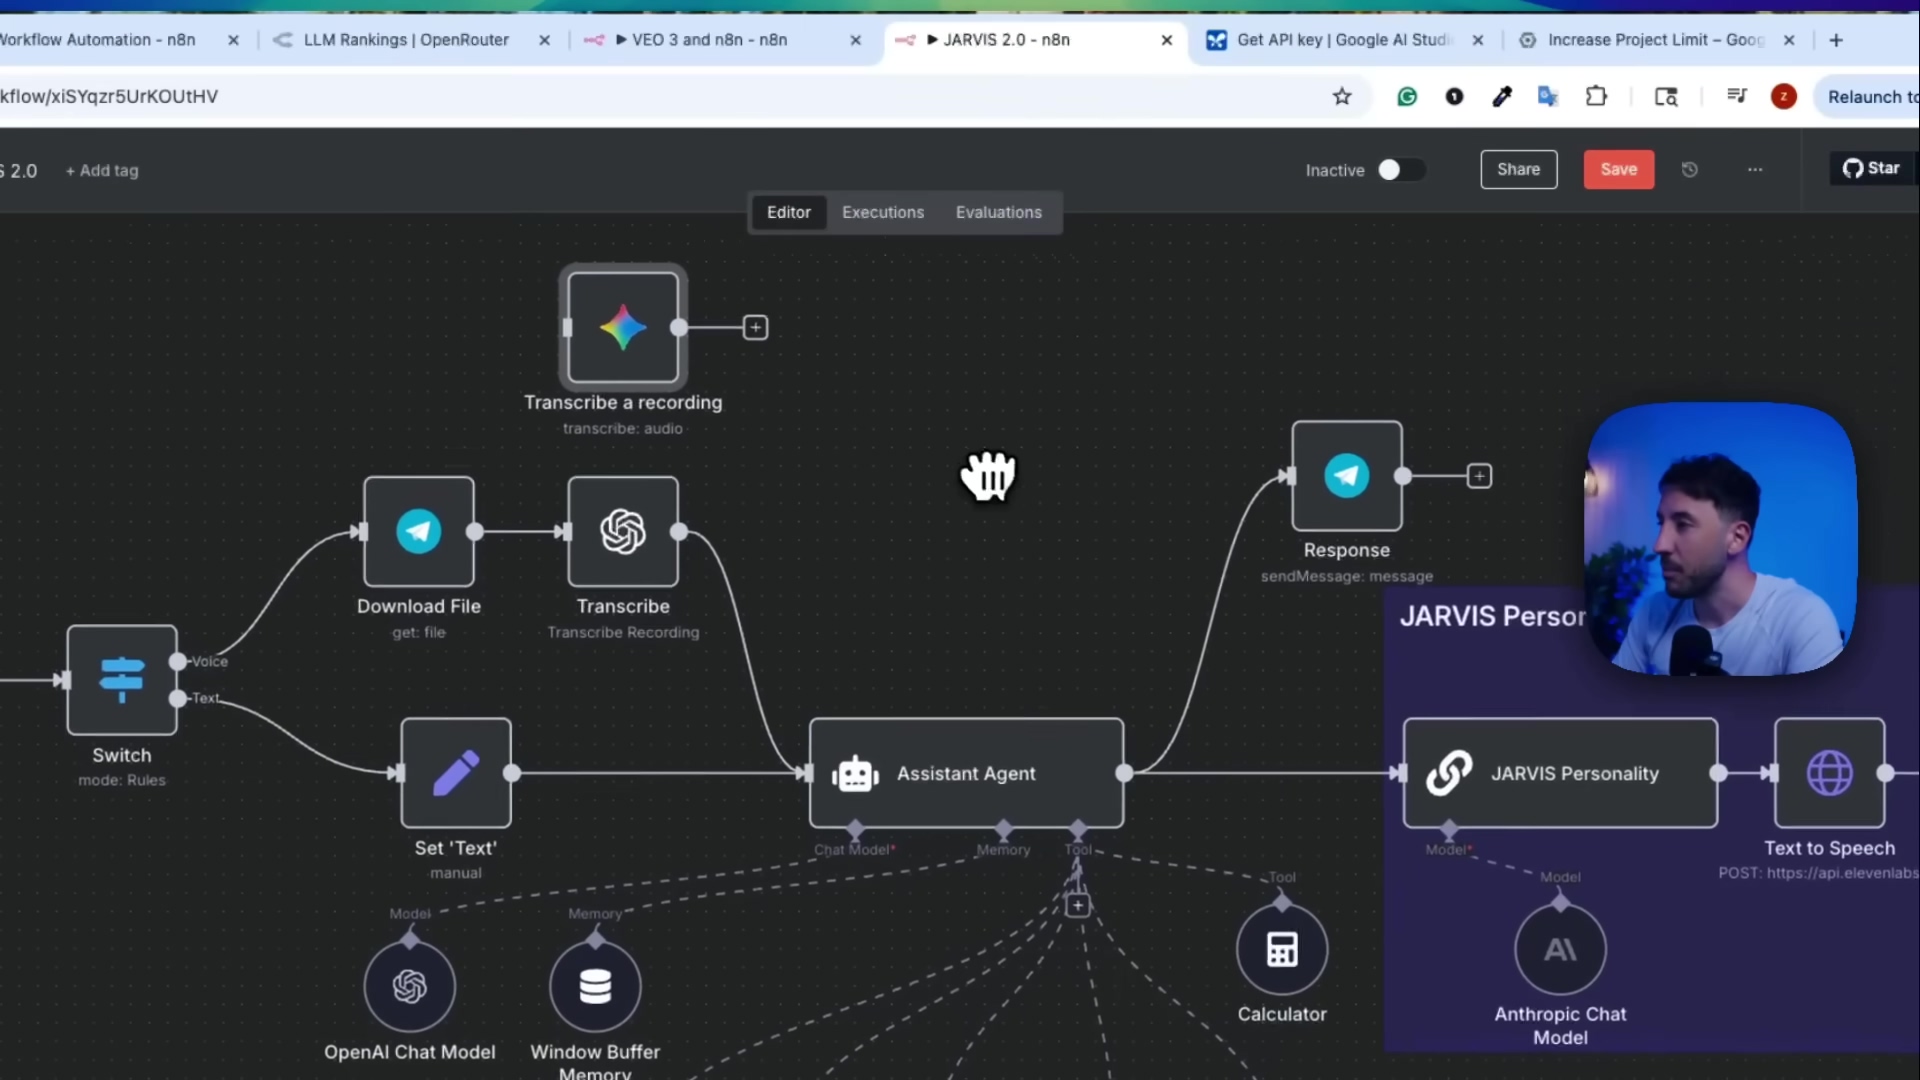Add a tool to Assistant Agent
Screen dimensions: 1920x1080
(1077, 905)
